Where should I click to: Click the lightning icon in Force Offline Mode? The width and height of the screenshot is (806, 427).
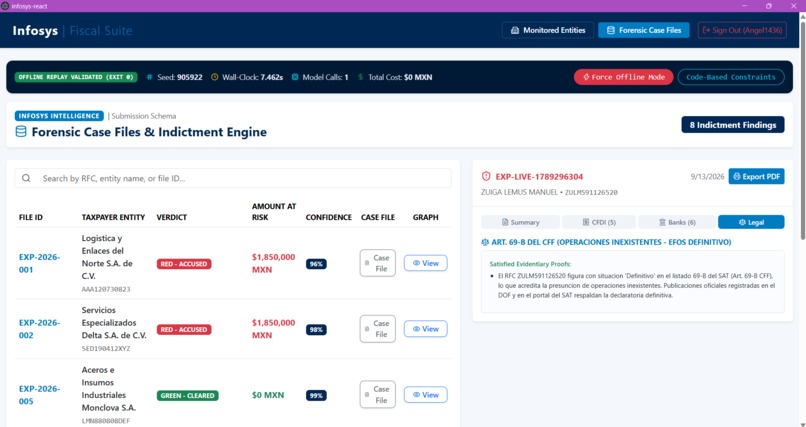pos(585,77)
